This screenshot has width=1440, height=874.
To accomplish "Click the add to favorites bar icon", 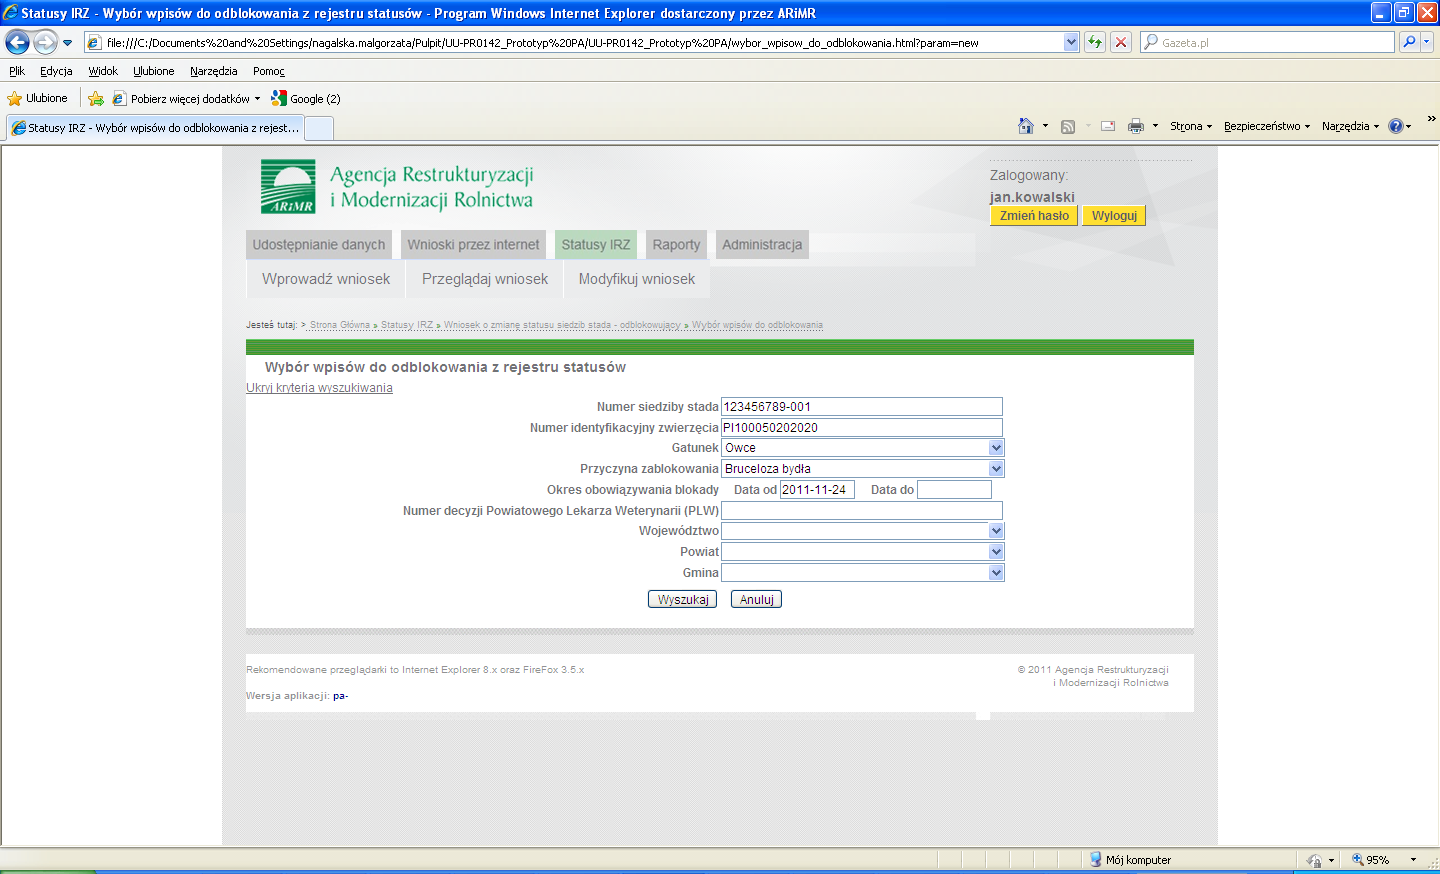I will click(96, 98).
